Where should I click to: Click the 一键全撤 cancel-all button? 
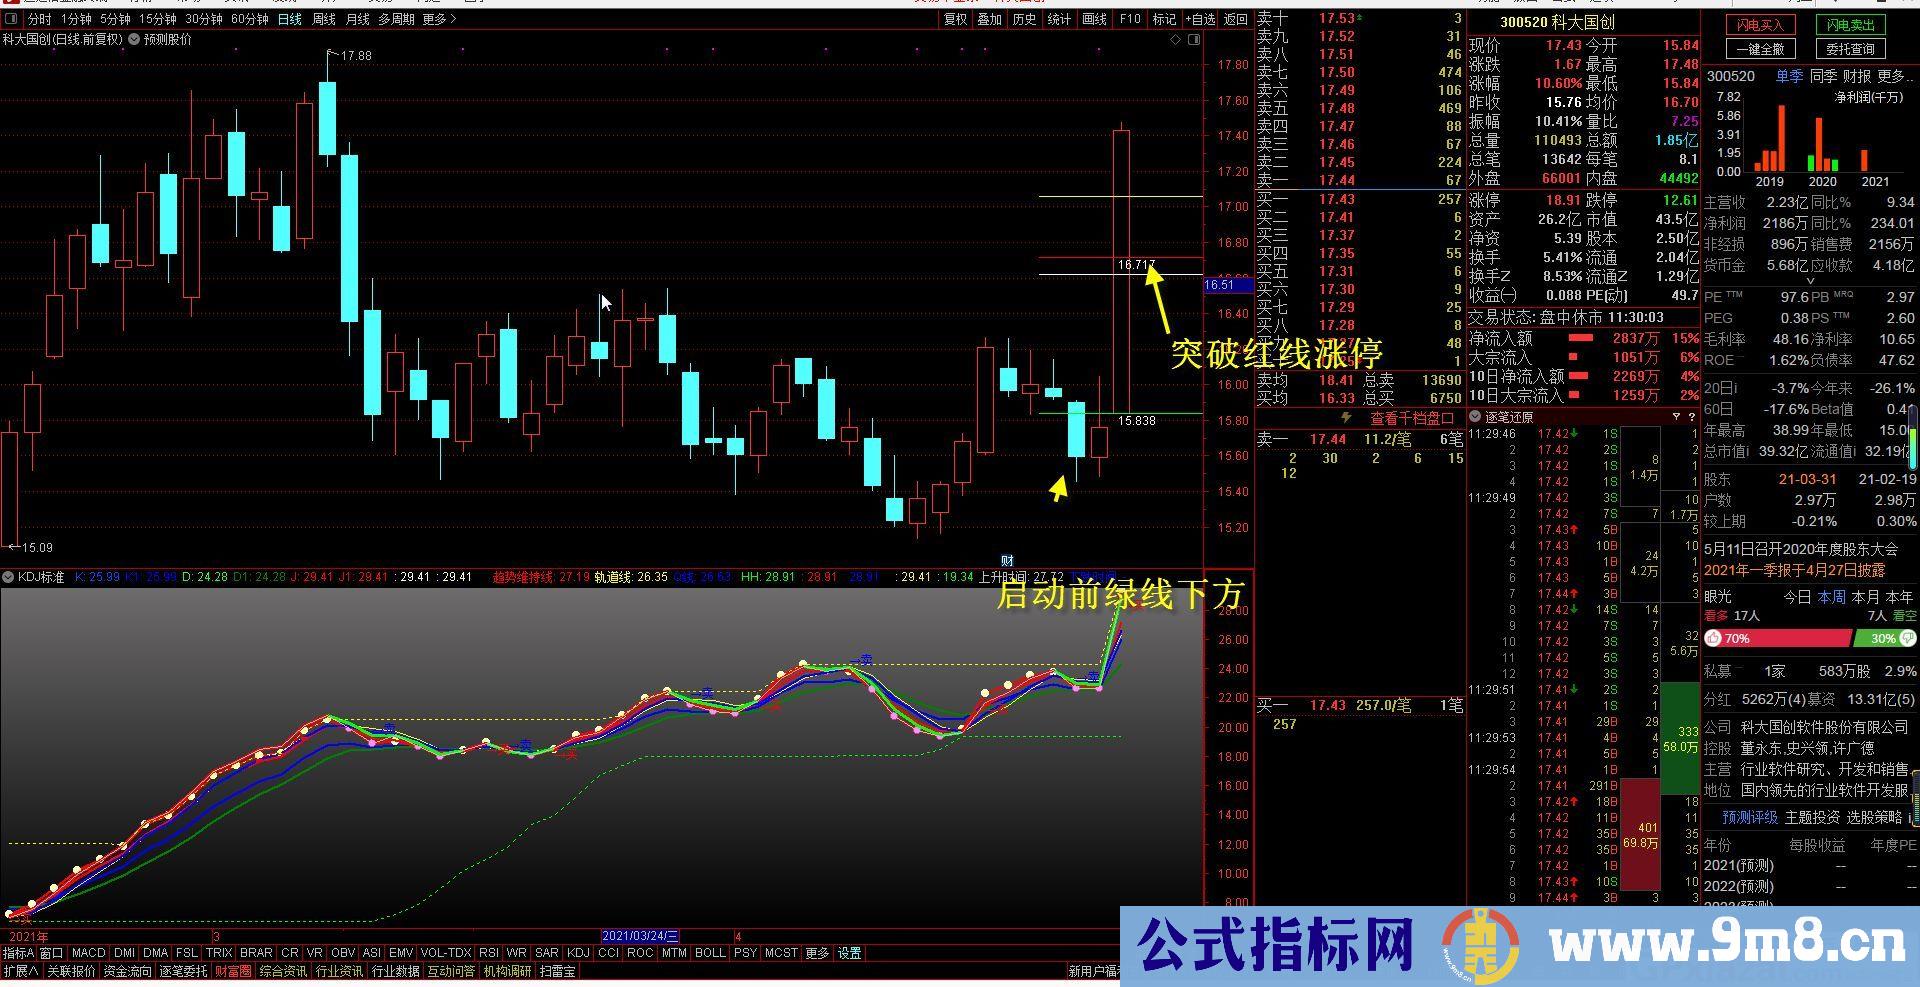pos(1760,49)
